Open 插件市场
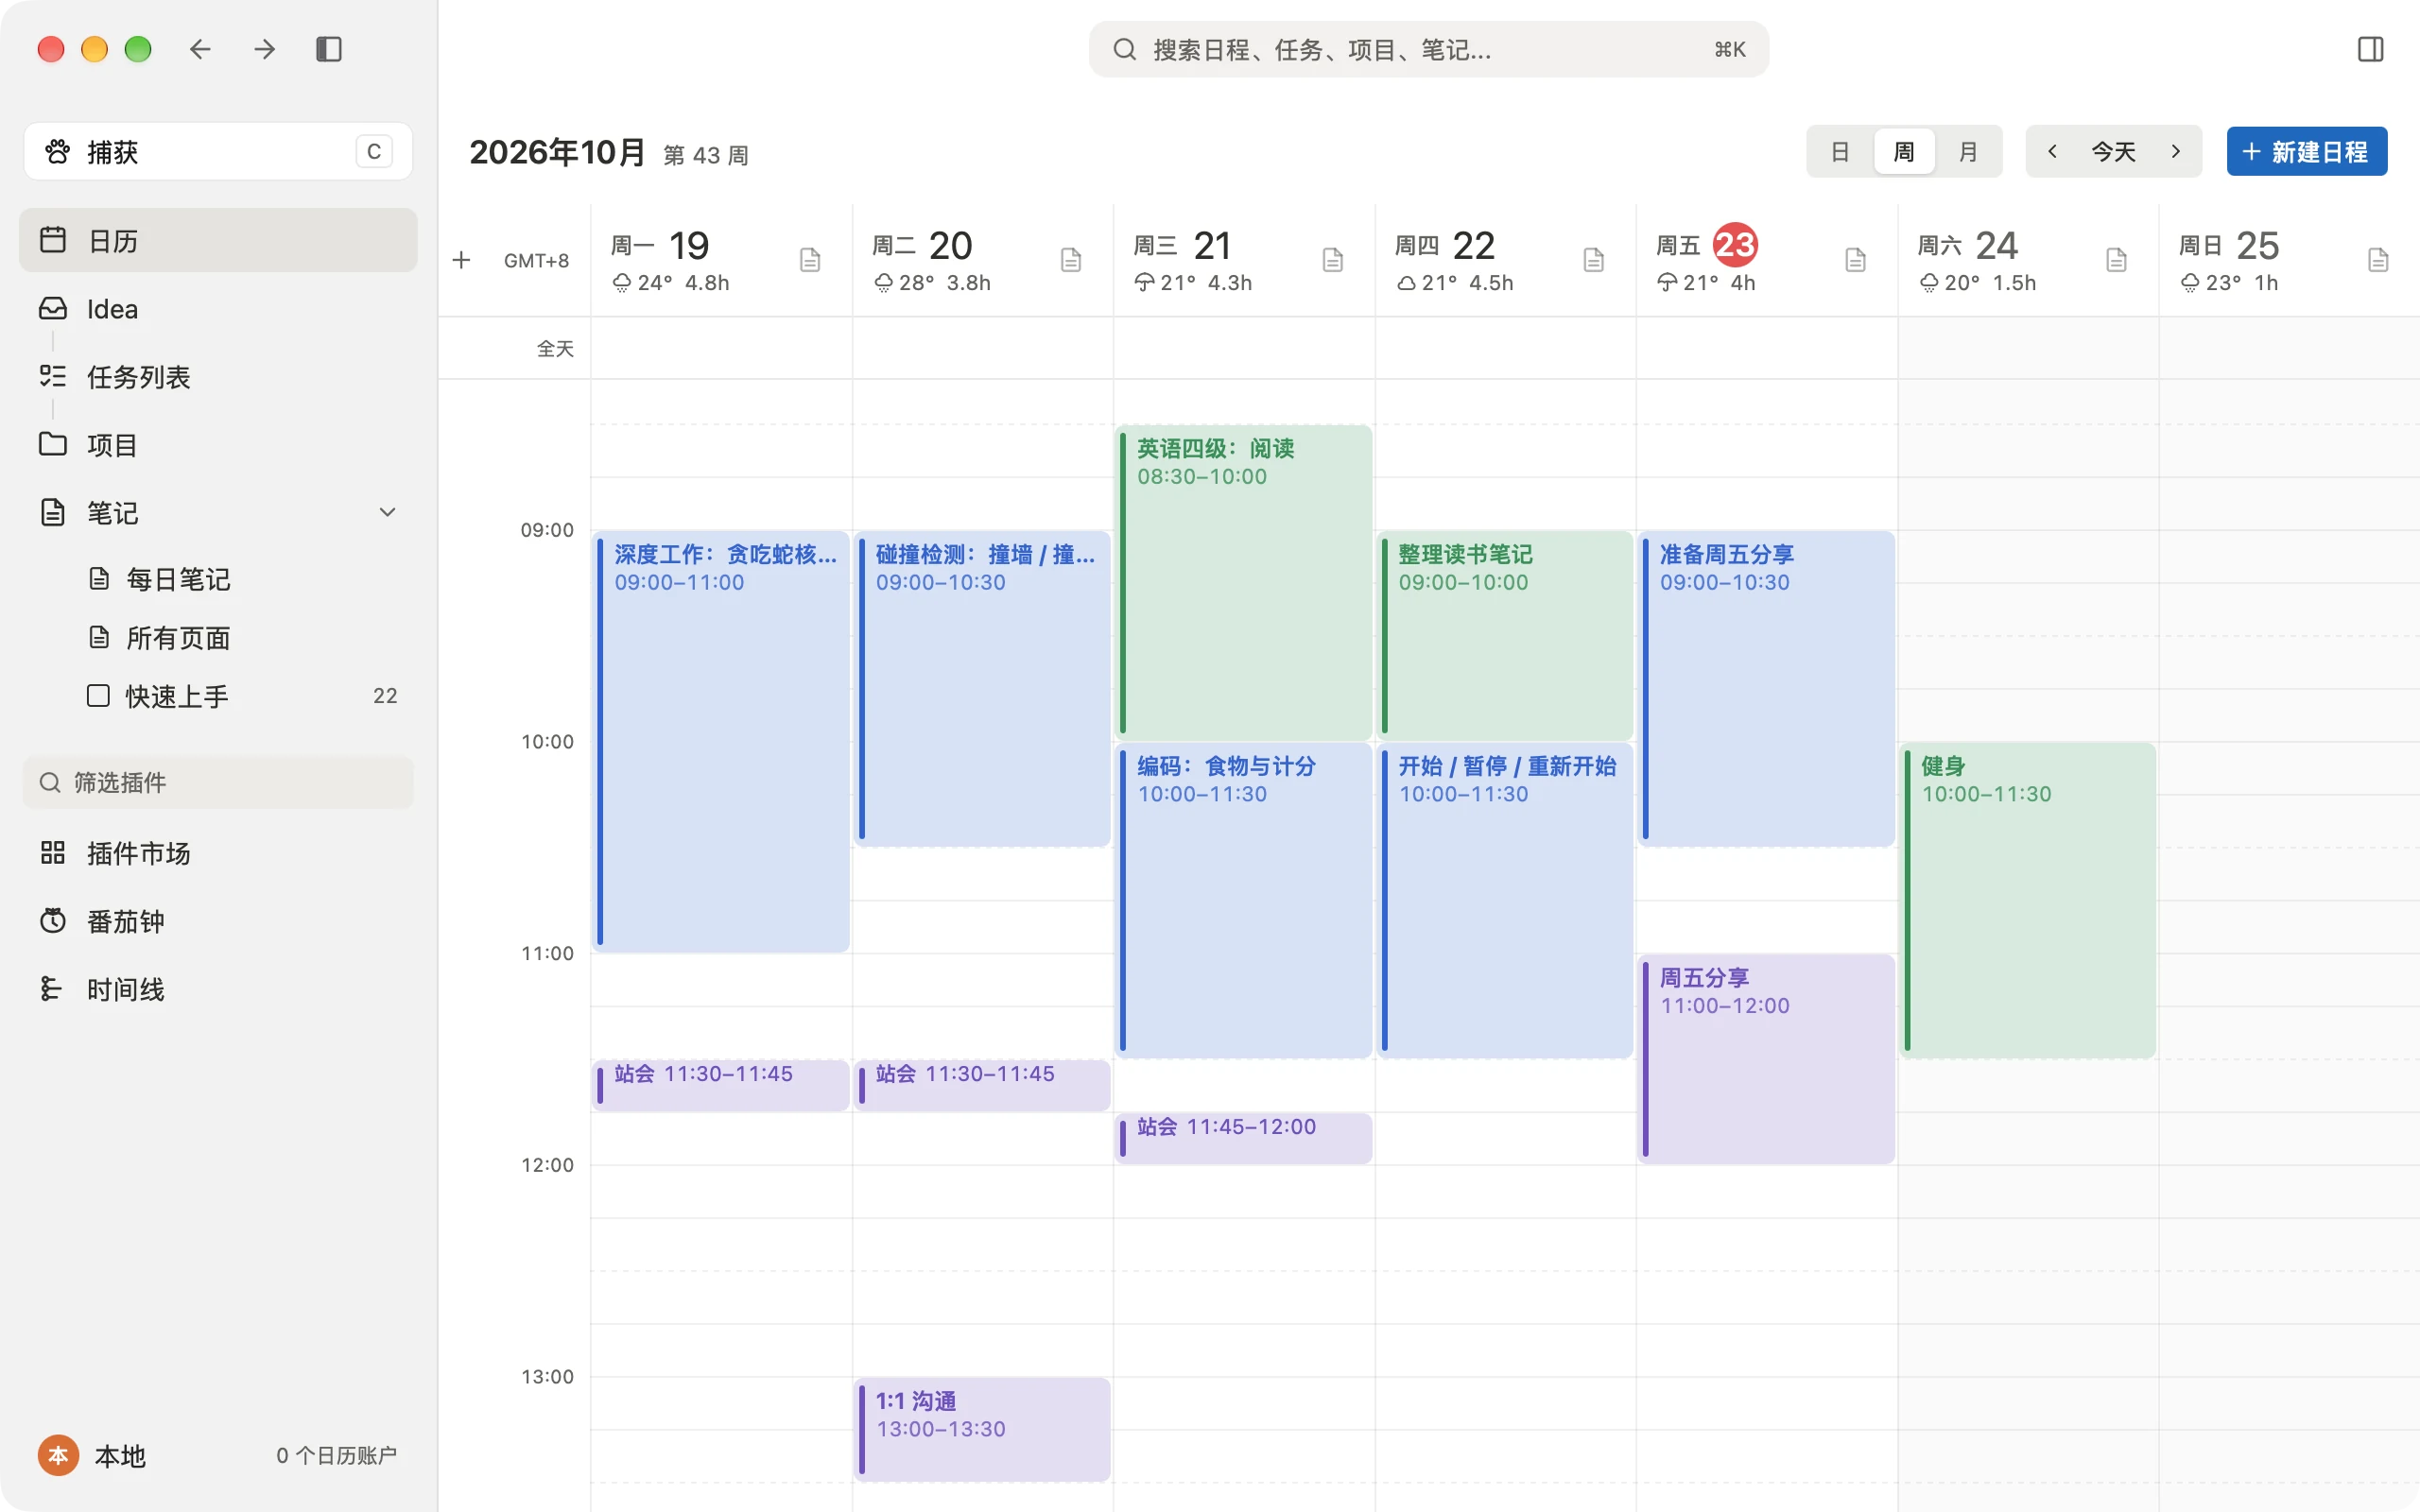The height and width of the screenshot is (1512, 2420). click(x=218, y=853)
